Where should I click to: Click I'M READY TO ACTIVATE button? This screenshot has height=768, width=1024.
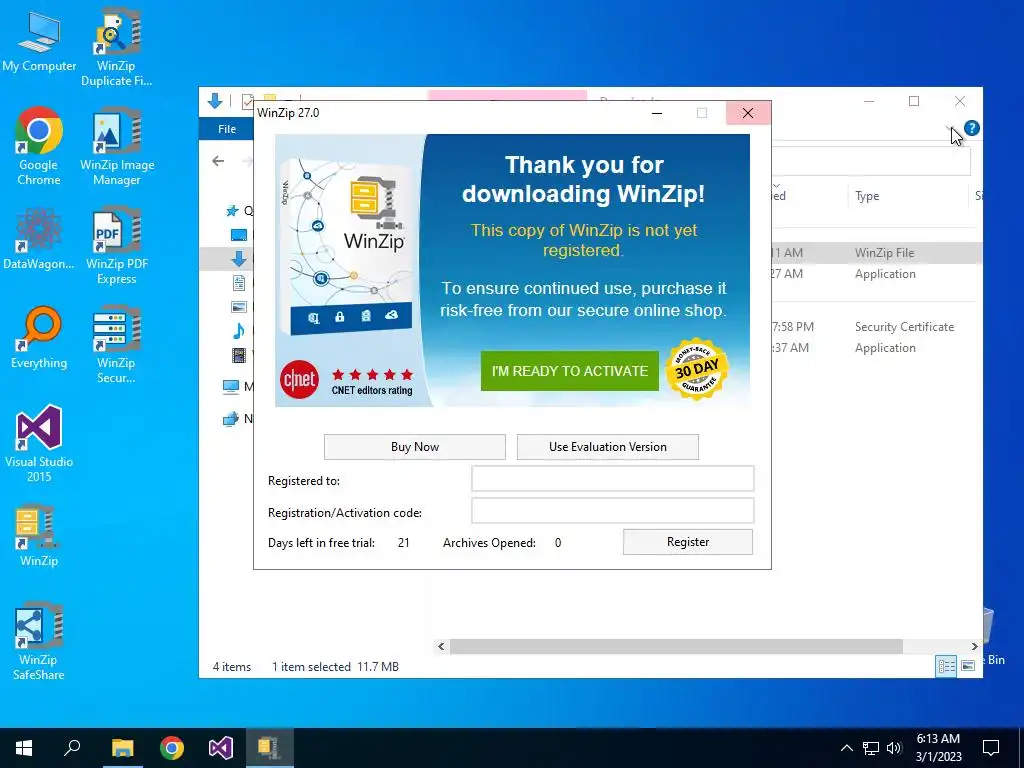[569, 371]
